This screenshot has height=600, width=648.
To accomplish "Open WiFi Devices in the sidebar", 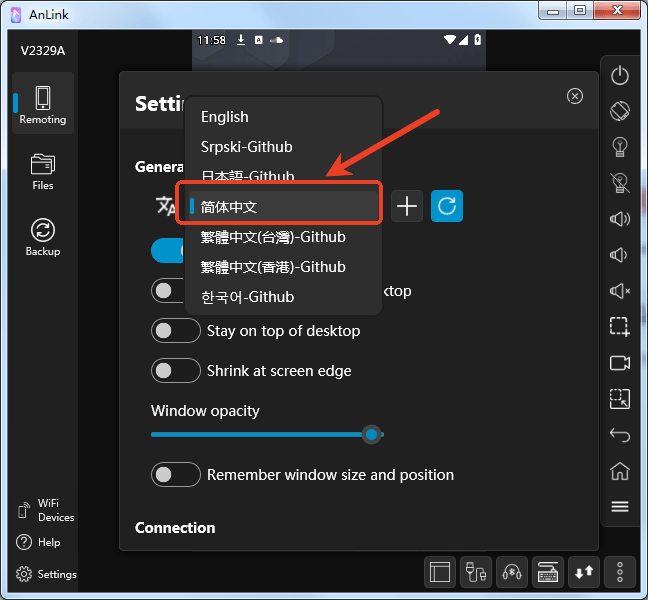I will pyautogui.click(x=45, y=510).
